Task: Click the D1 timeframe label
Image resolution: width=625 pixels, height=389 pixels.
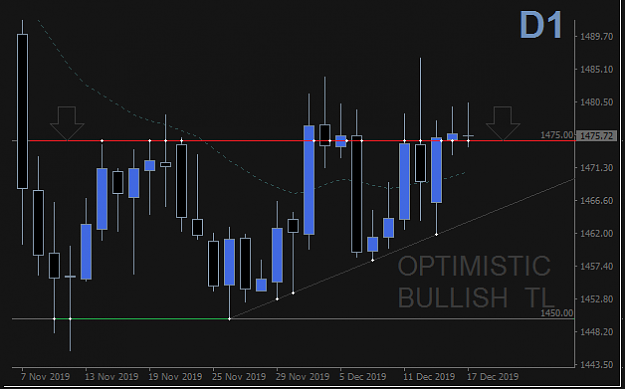Action: point(541,25)
